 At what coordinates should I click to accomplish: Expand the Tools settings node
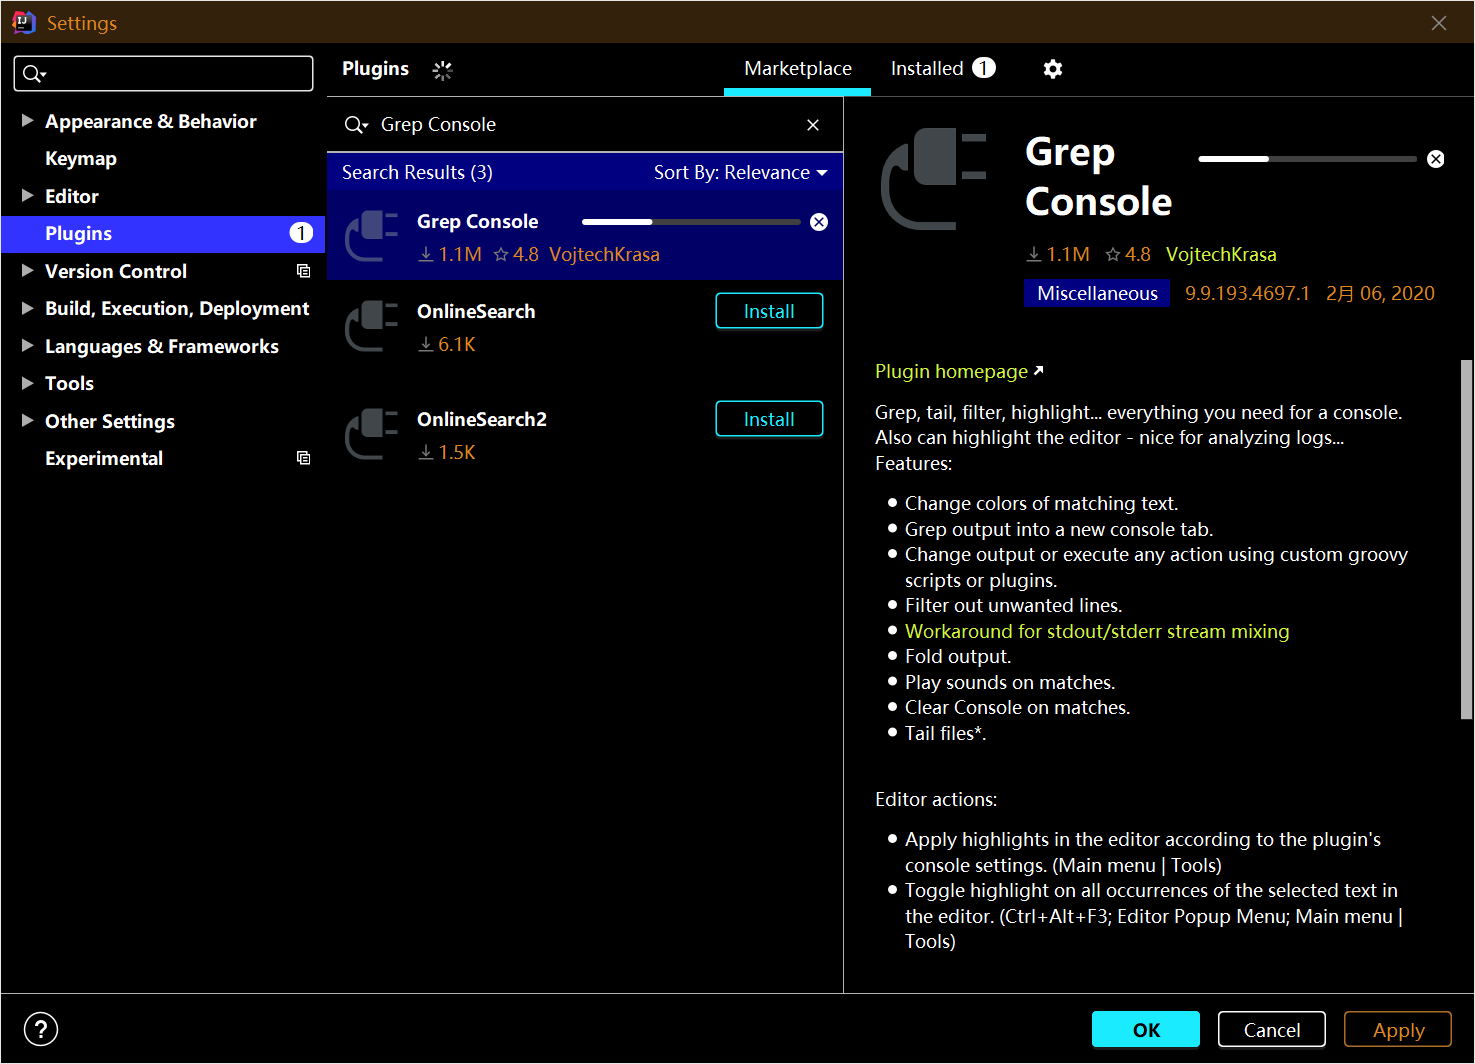(x=27, y=383)
